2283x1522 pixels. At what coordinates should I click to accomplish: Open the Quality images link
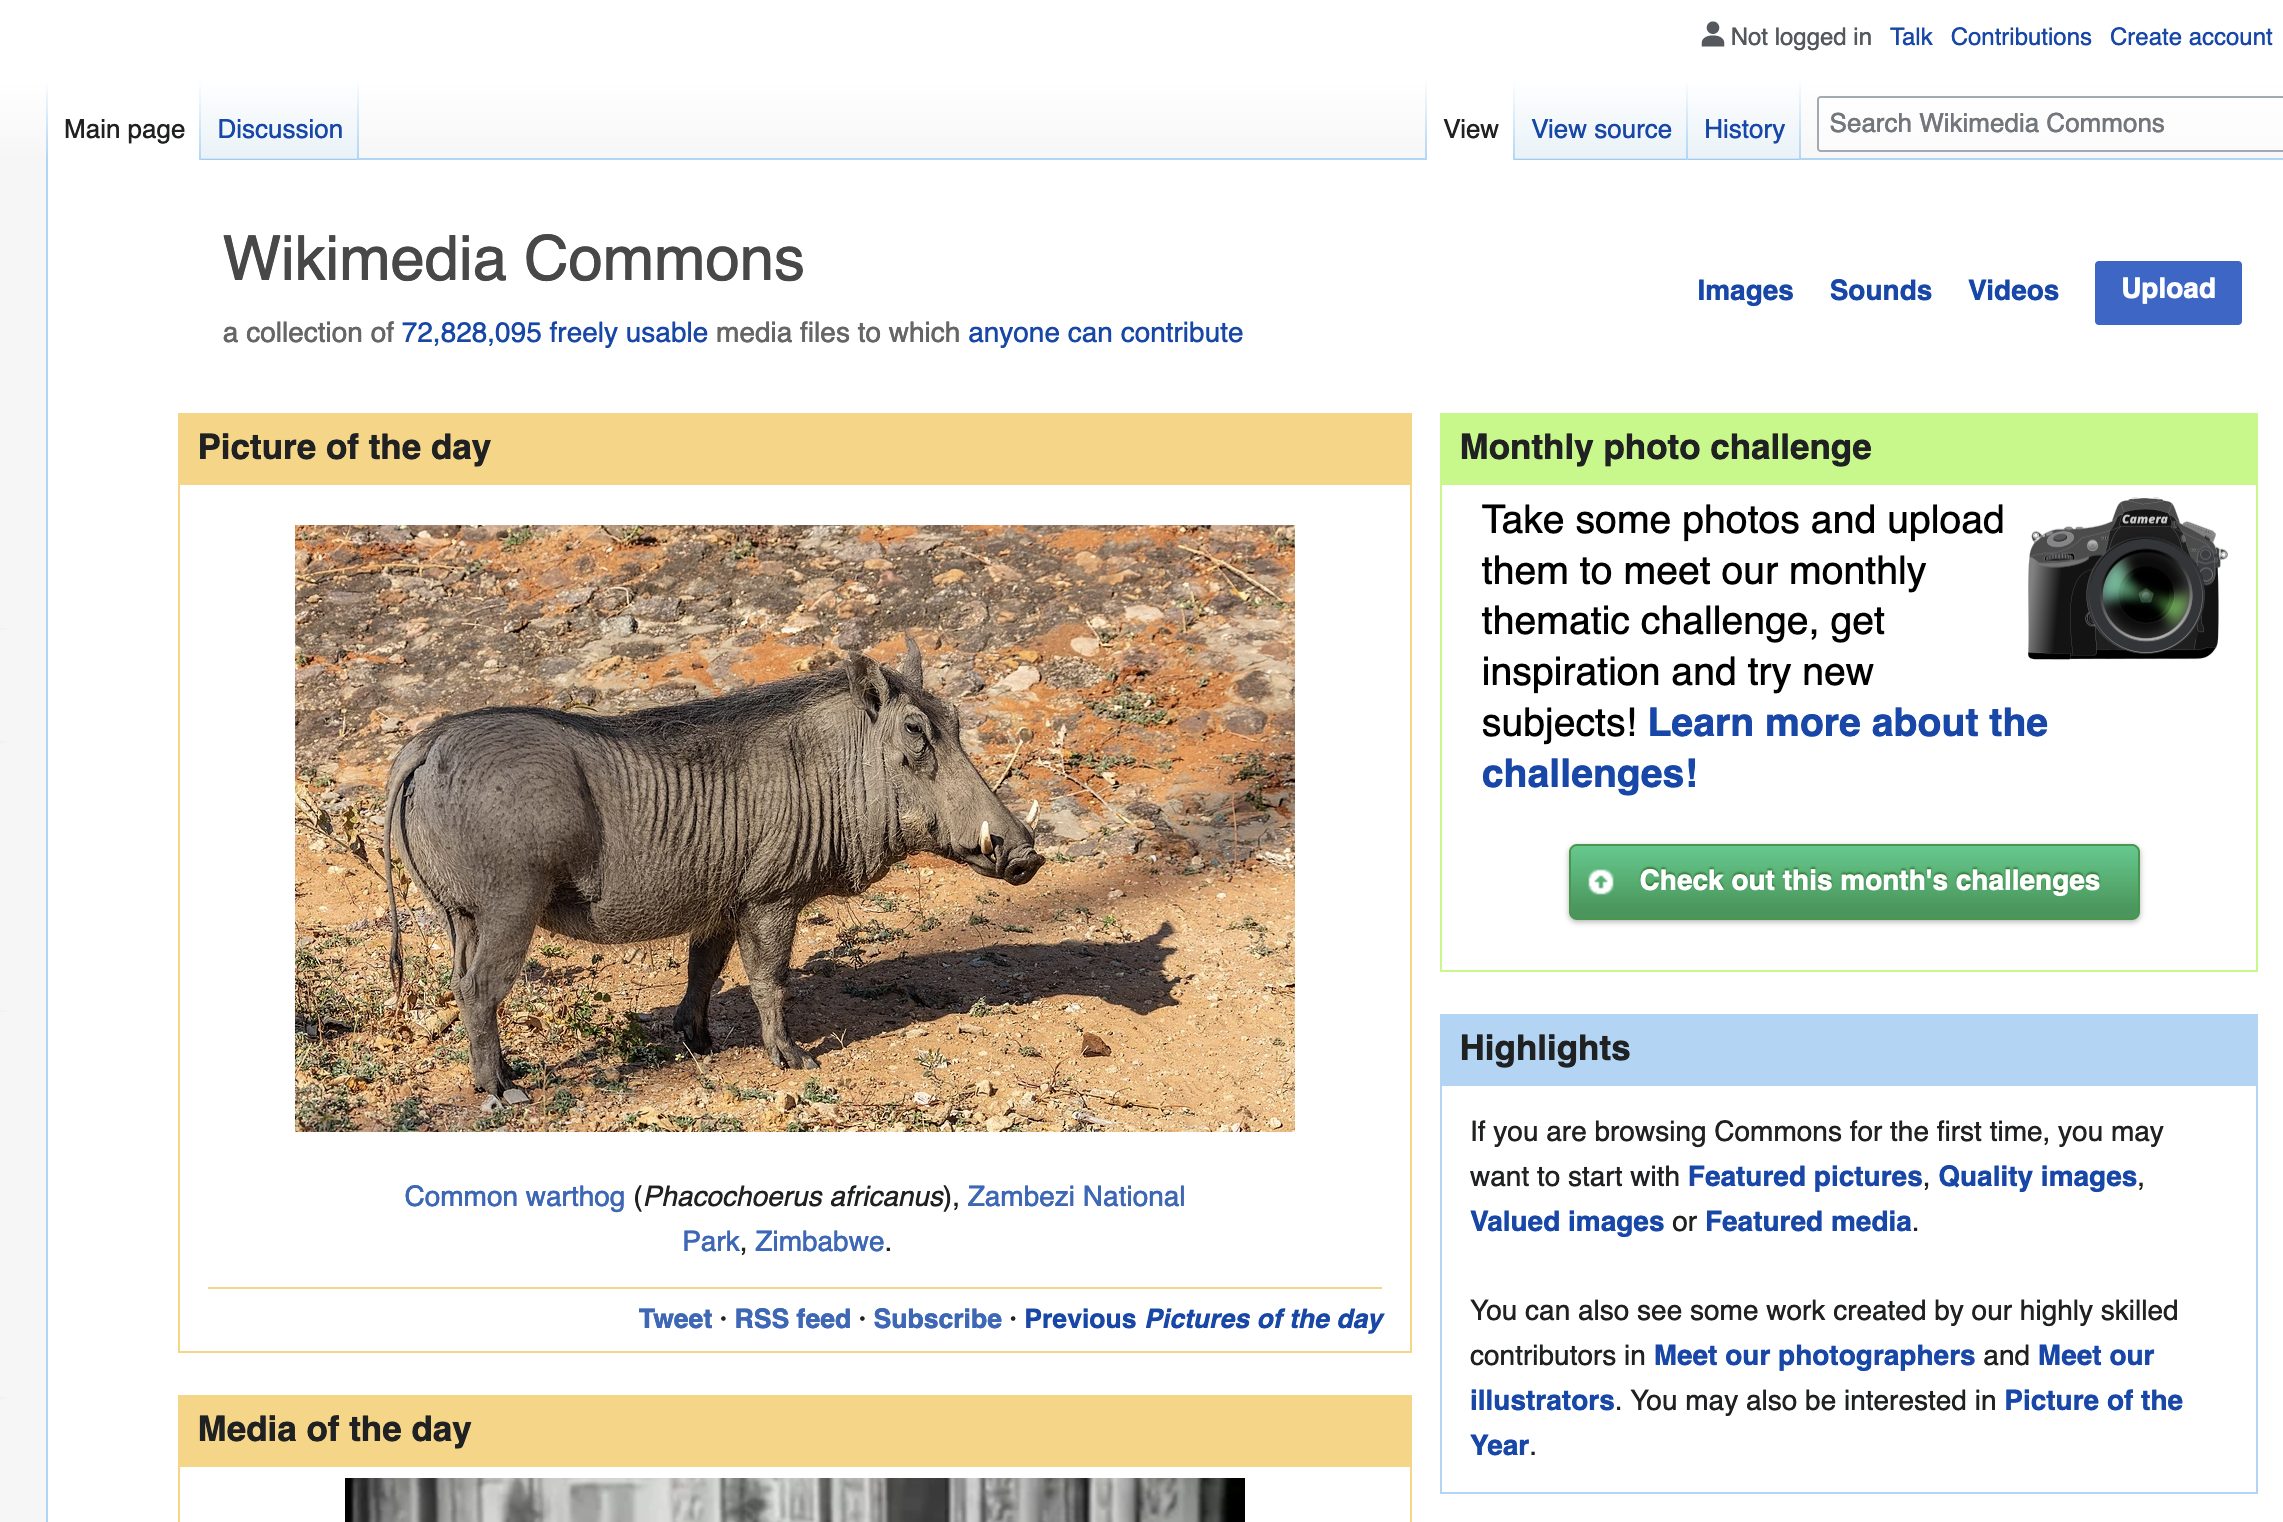[x=2037, y=1176]
